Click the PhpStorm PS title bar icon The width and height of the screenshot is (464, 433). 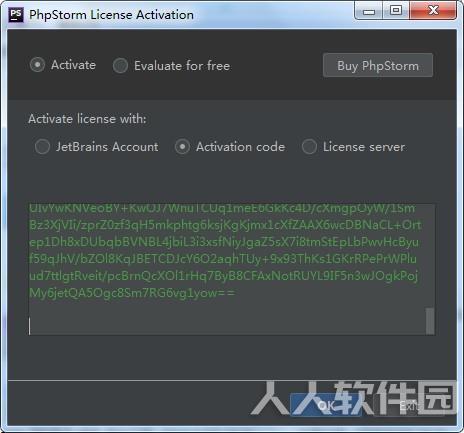[16, 15]
